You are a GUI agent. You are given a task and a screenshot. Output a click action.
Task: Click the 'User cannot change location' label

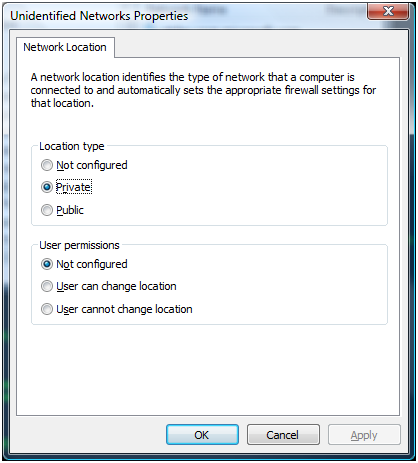coord(124,309)
